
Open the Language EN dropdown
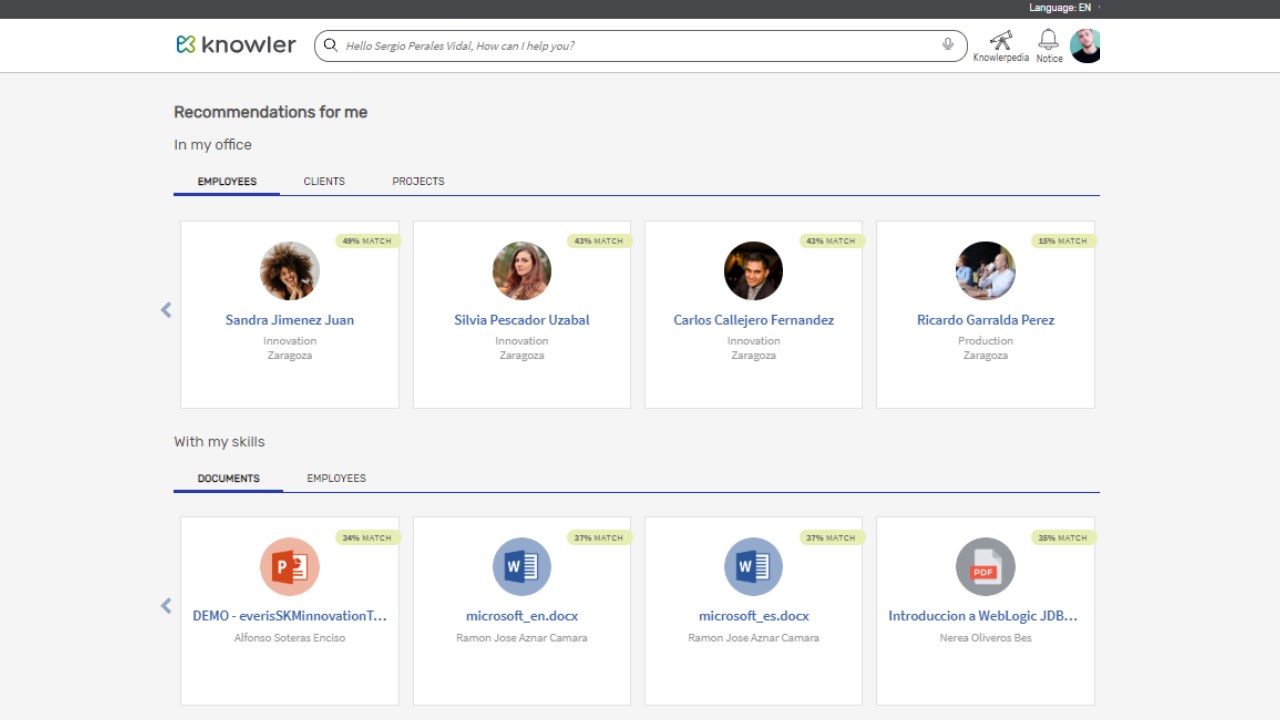coord(1062,8)
